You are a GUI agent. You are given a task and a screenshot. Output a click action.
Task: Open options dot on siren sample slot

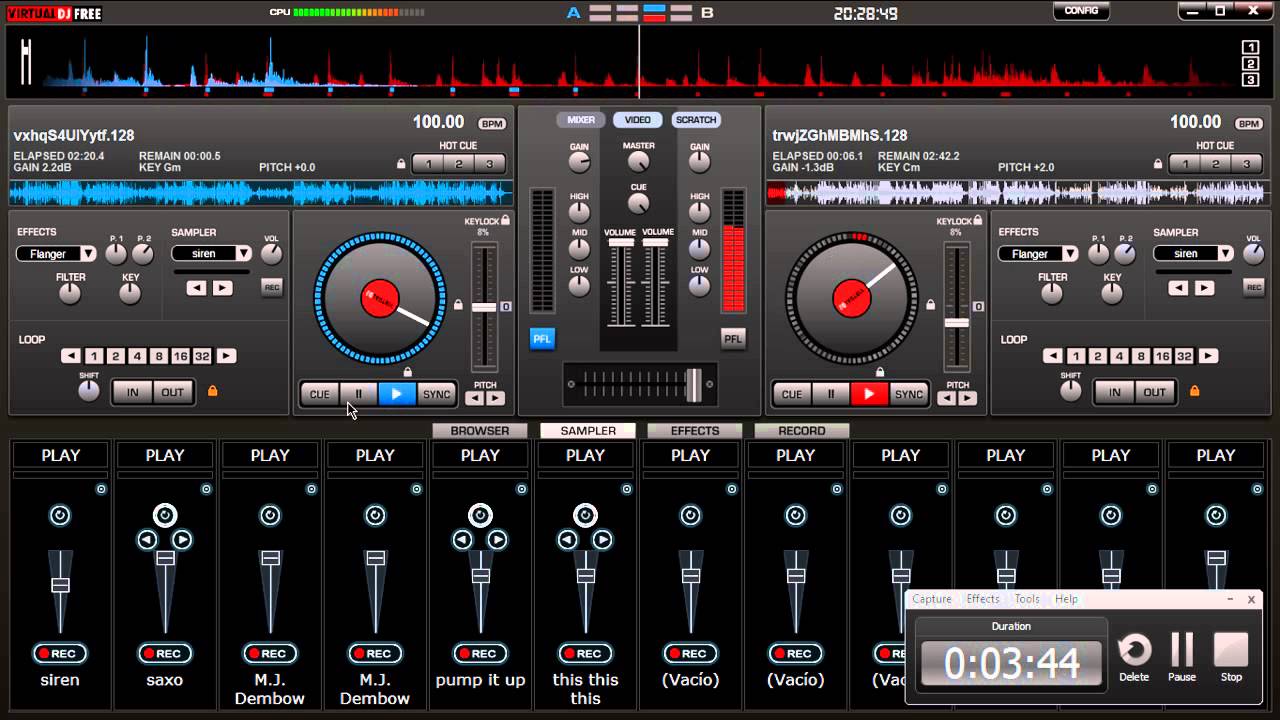coord(101,489)
